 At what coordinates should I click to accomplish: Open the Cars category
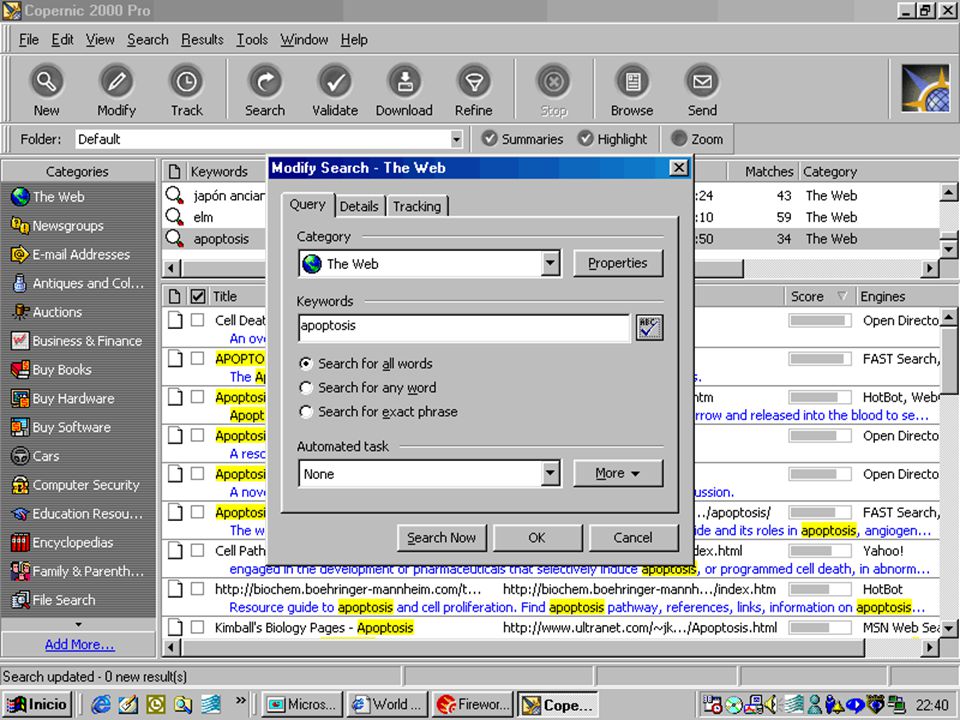35,456
